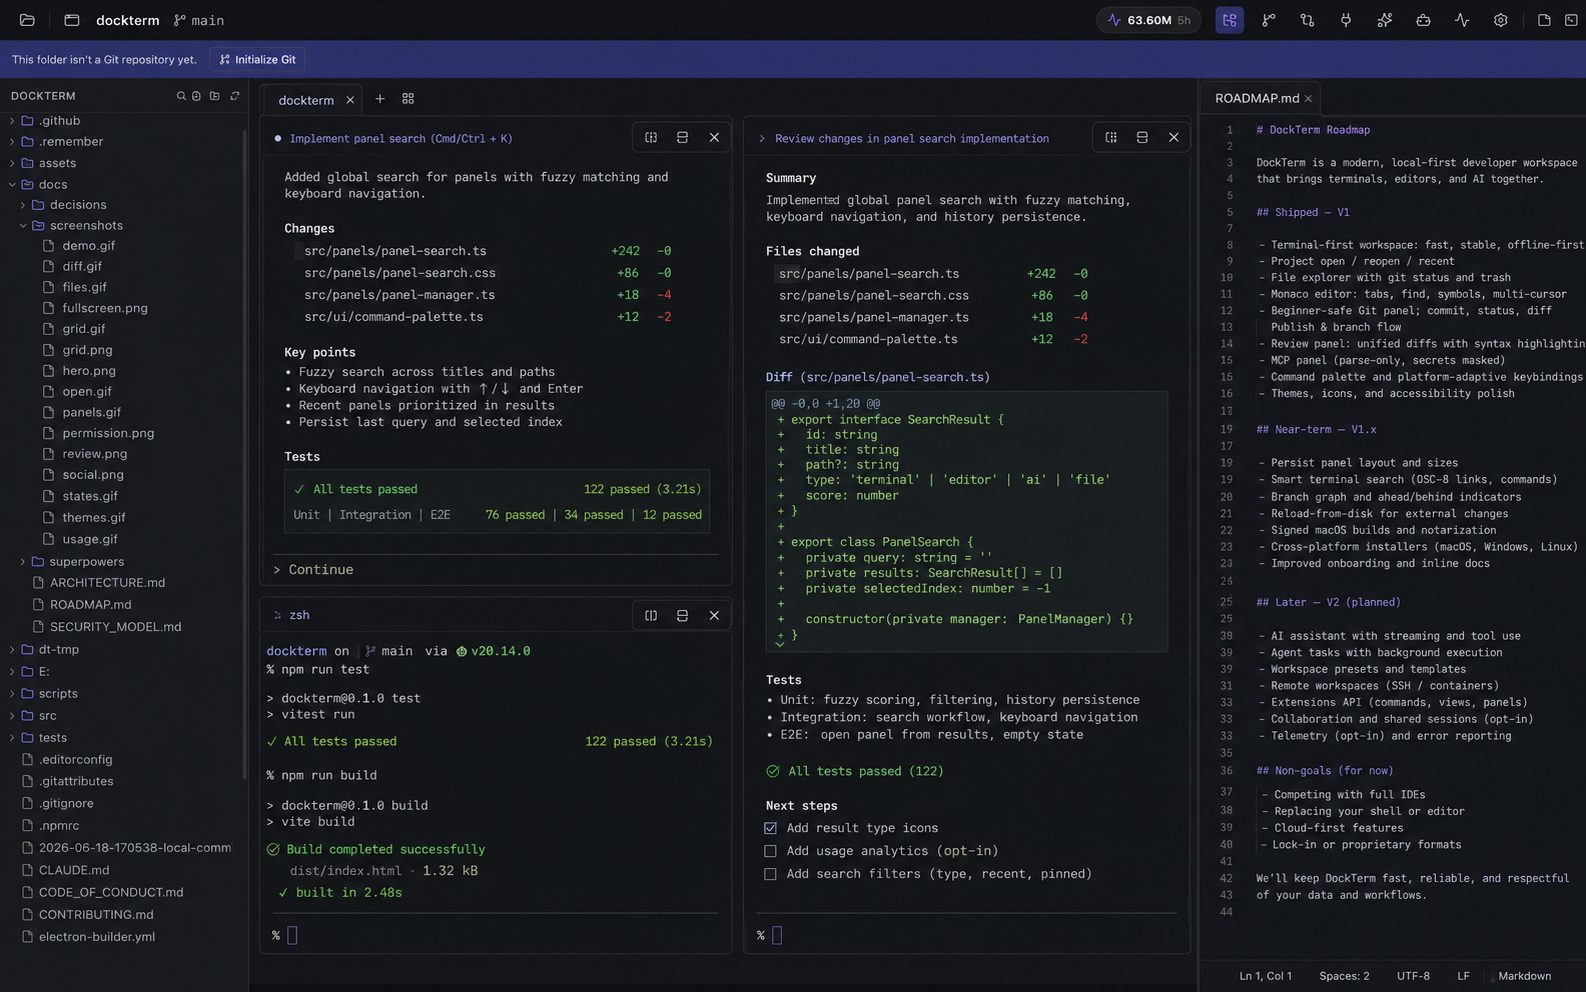Collapse the diff code block chevron
This screenshot has height=992, width=1586.
coord(780,643)
